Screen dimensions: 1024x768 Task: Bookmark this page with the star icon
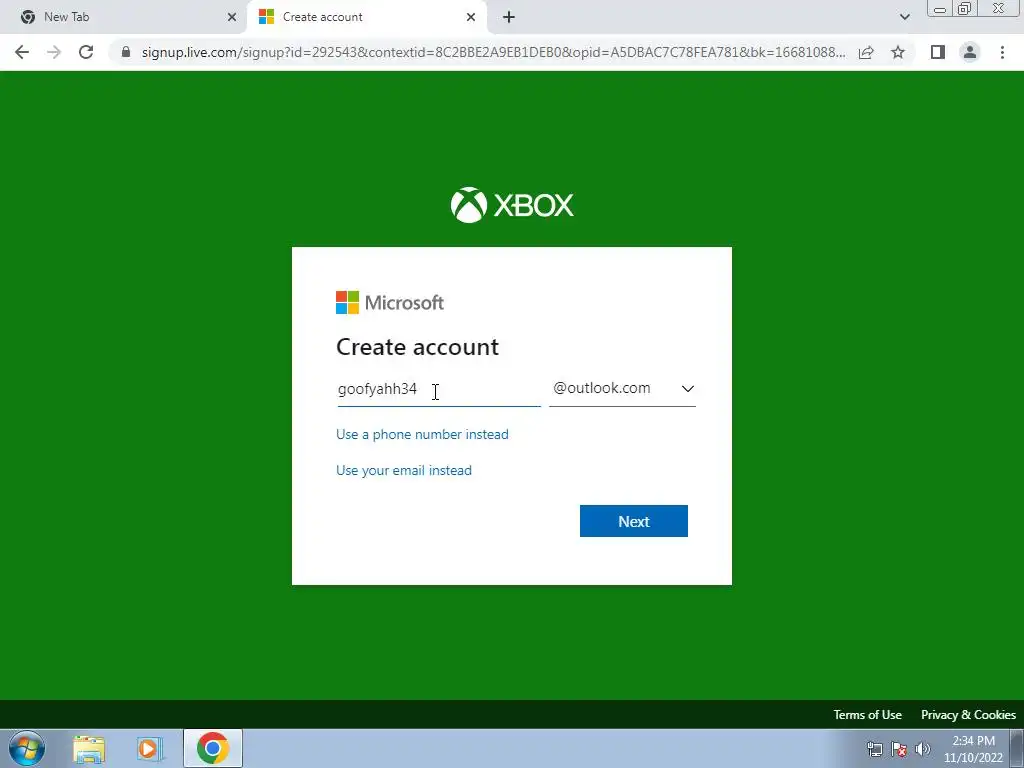[x=898, y=52]
